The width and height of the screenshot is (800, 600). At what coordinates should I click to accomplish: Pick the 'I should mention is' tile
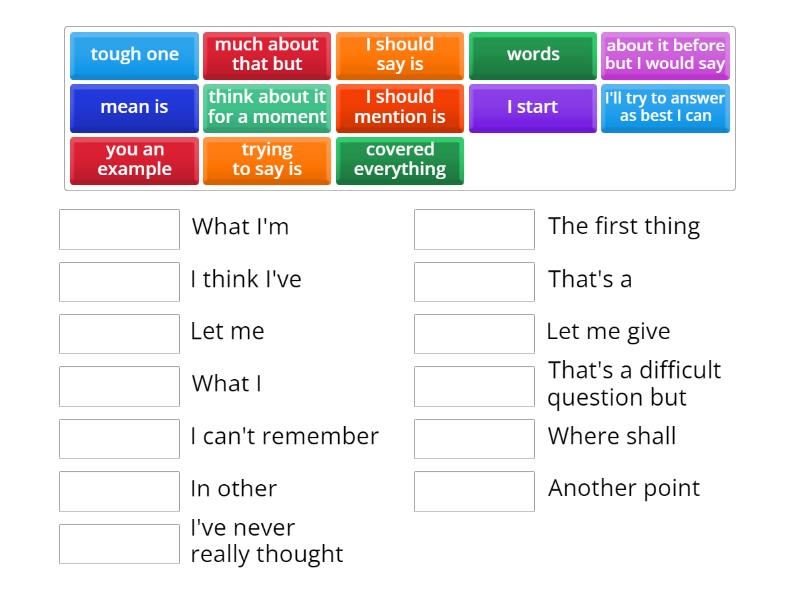pyautogui.click(x=400, y=108)
